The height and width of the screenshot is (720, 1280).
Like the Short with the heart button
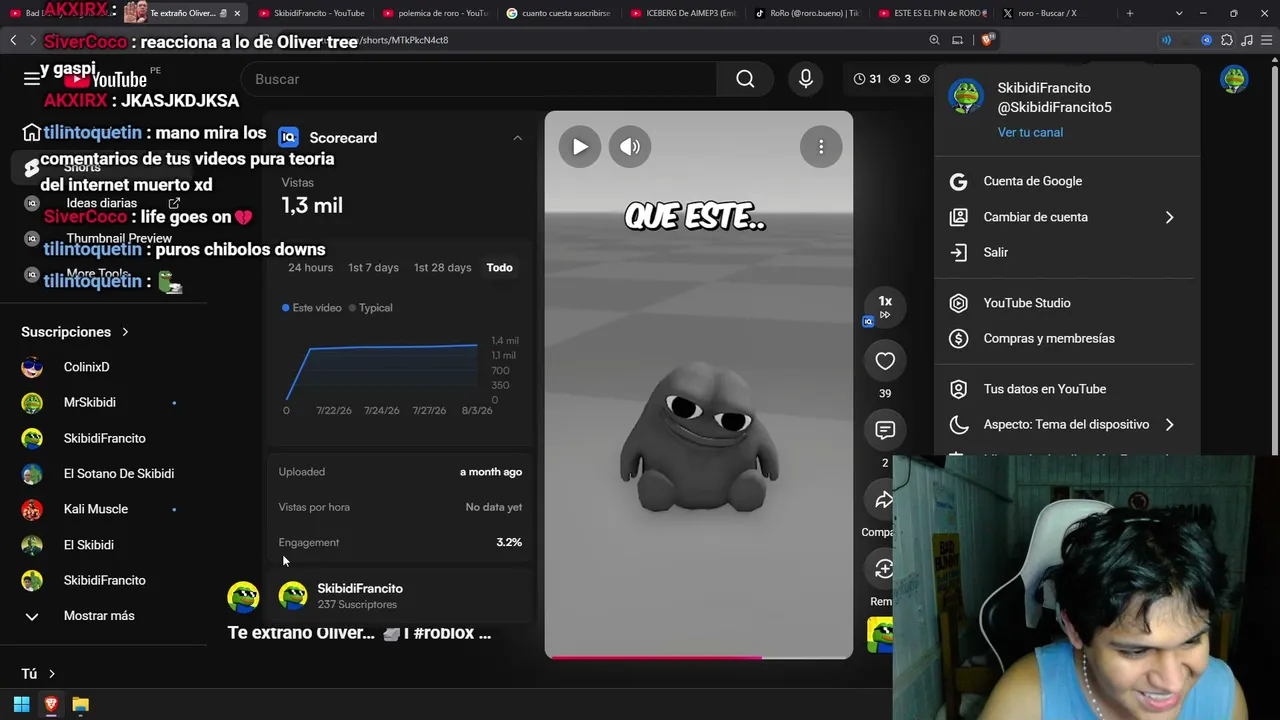coord(885,361)
